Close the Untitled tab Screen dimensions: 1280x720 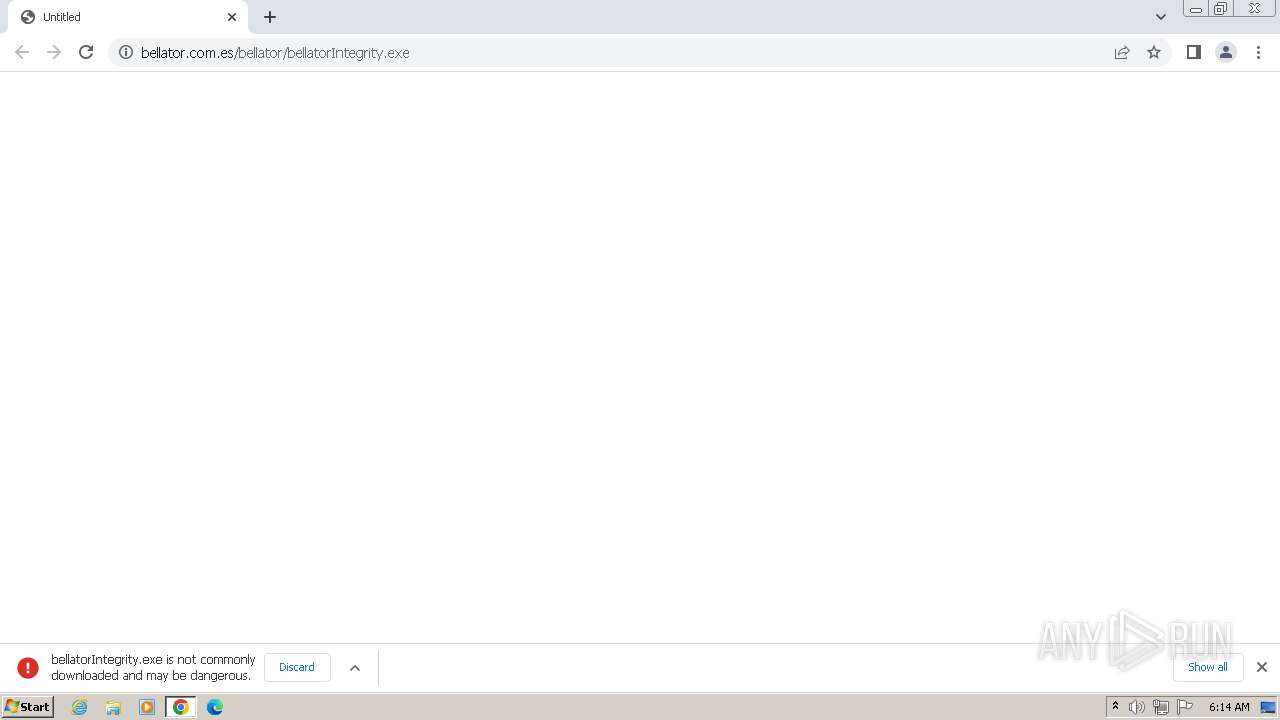232,17
